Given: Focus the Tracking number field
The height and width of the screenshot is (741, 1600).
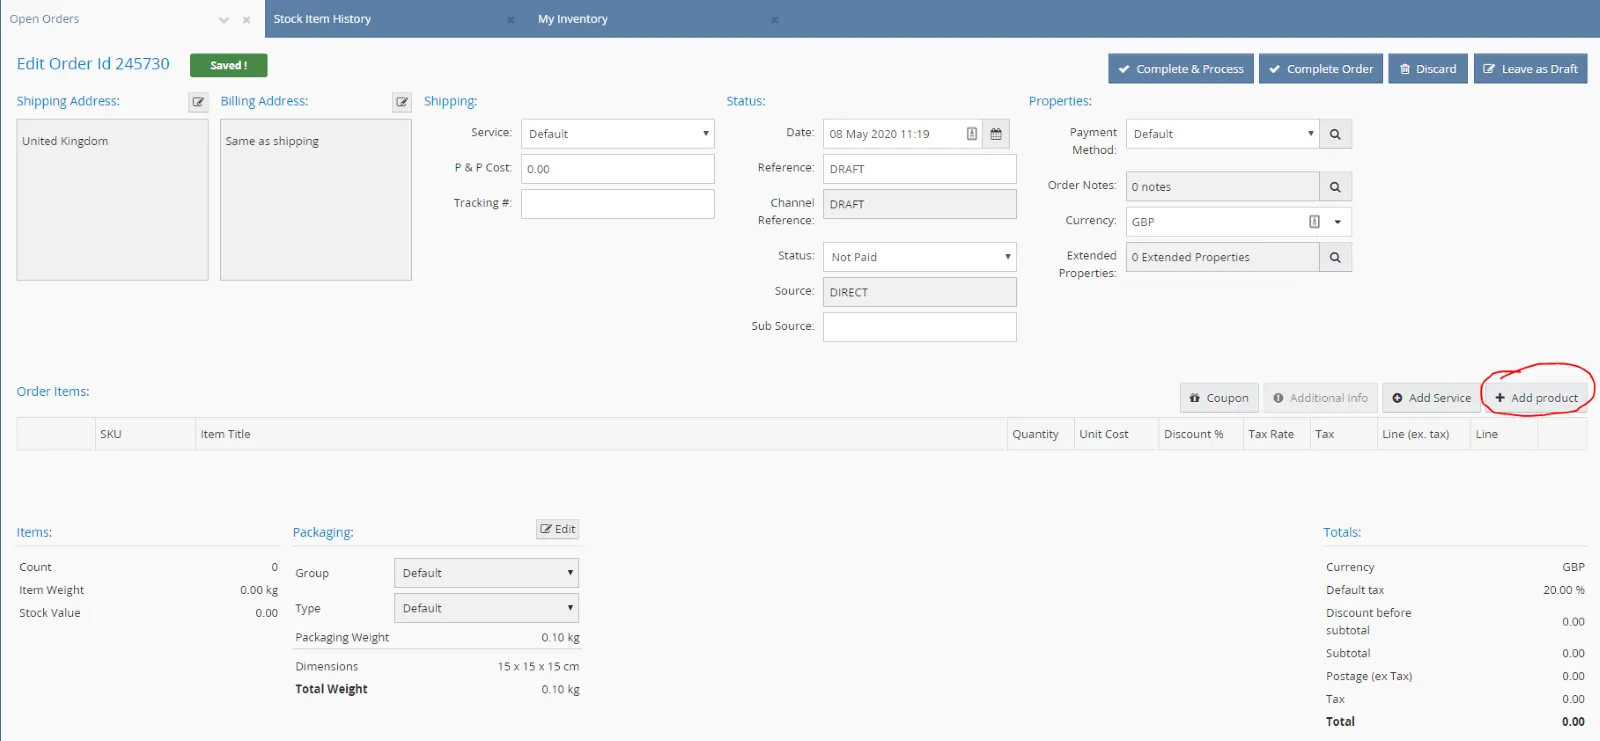Looking at the screenshot, I should (618, 204).
